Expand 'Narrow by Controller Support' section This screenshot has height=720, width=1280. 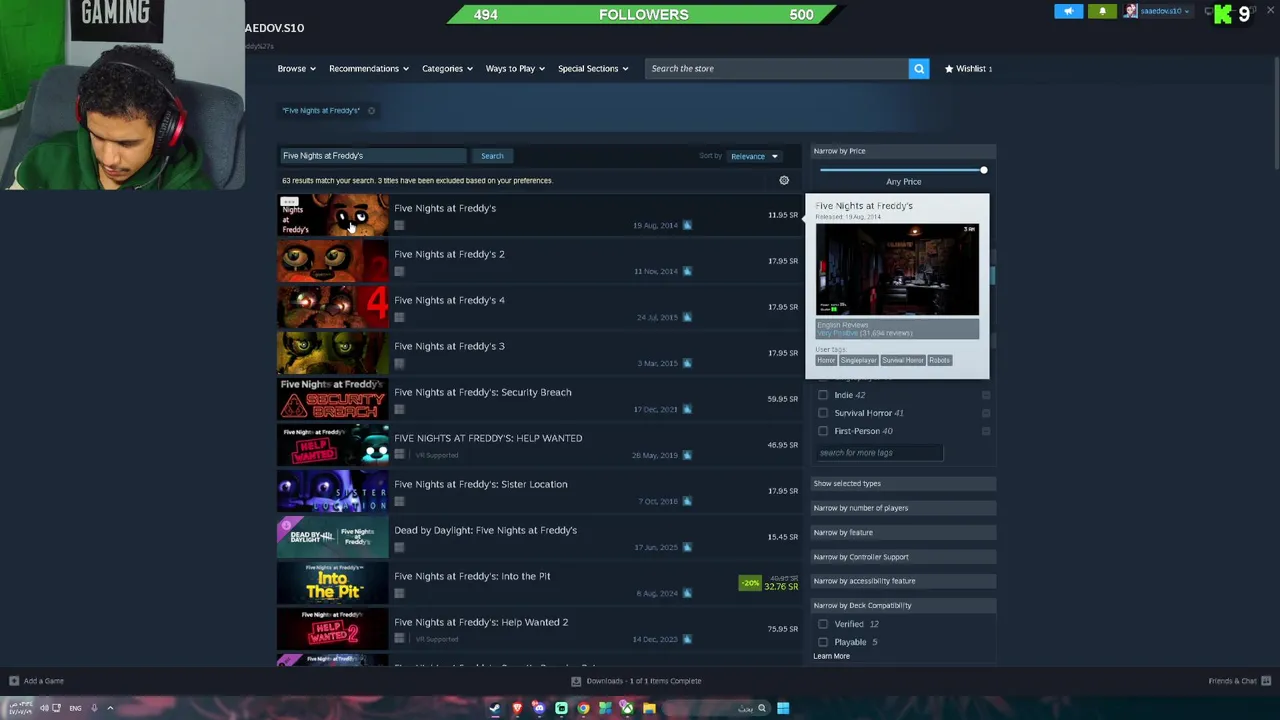click(x=903, y=557)
